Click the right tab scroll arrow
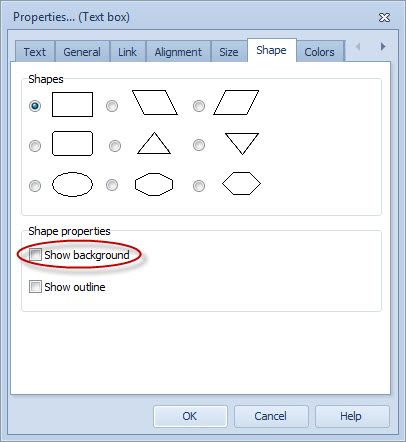The image size is (406, 442). pyautogui.click(x=383, y=46)
